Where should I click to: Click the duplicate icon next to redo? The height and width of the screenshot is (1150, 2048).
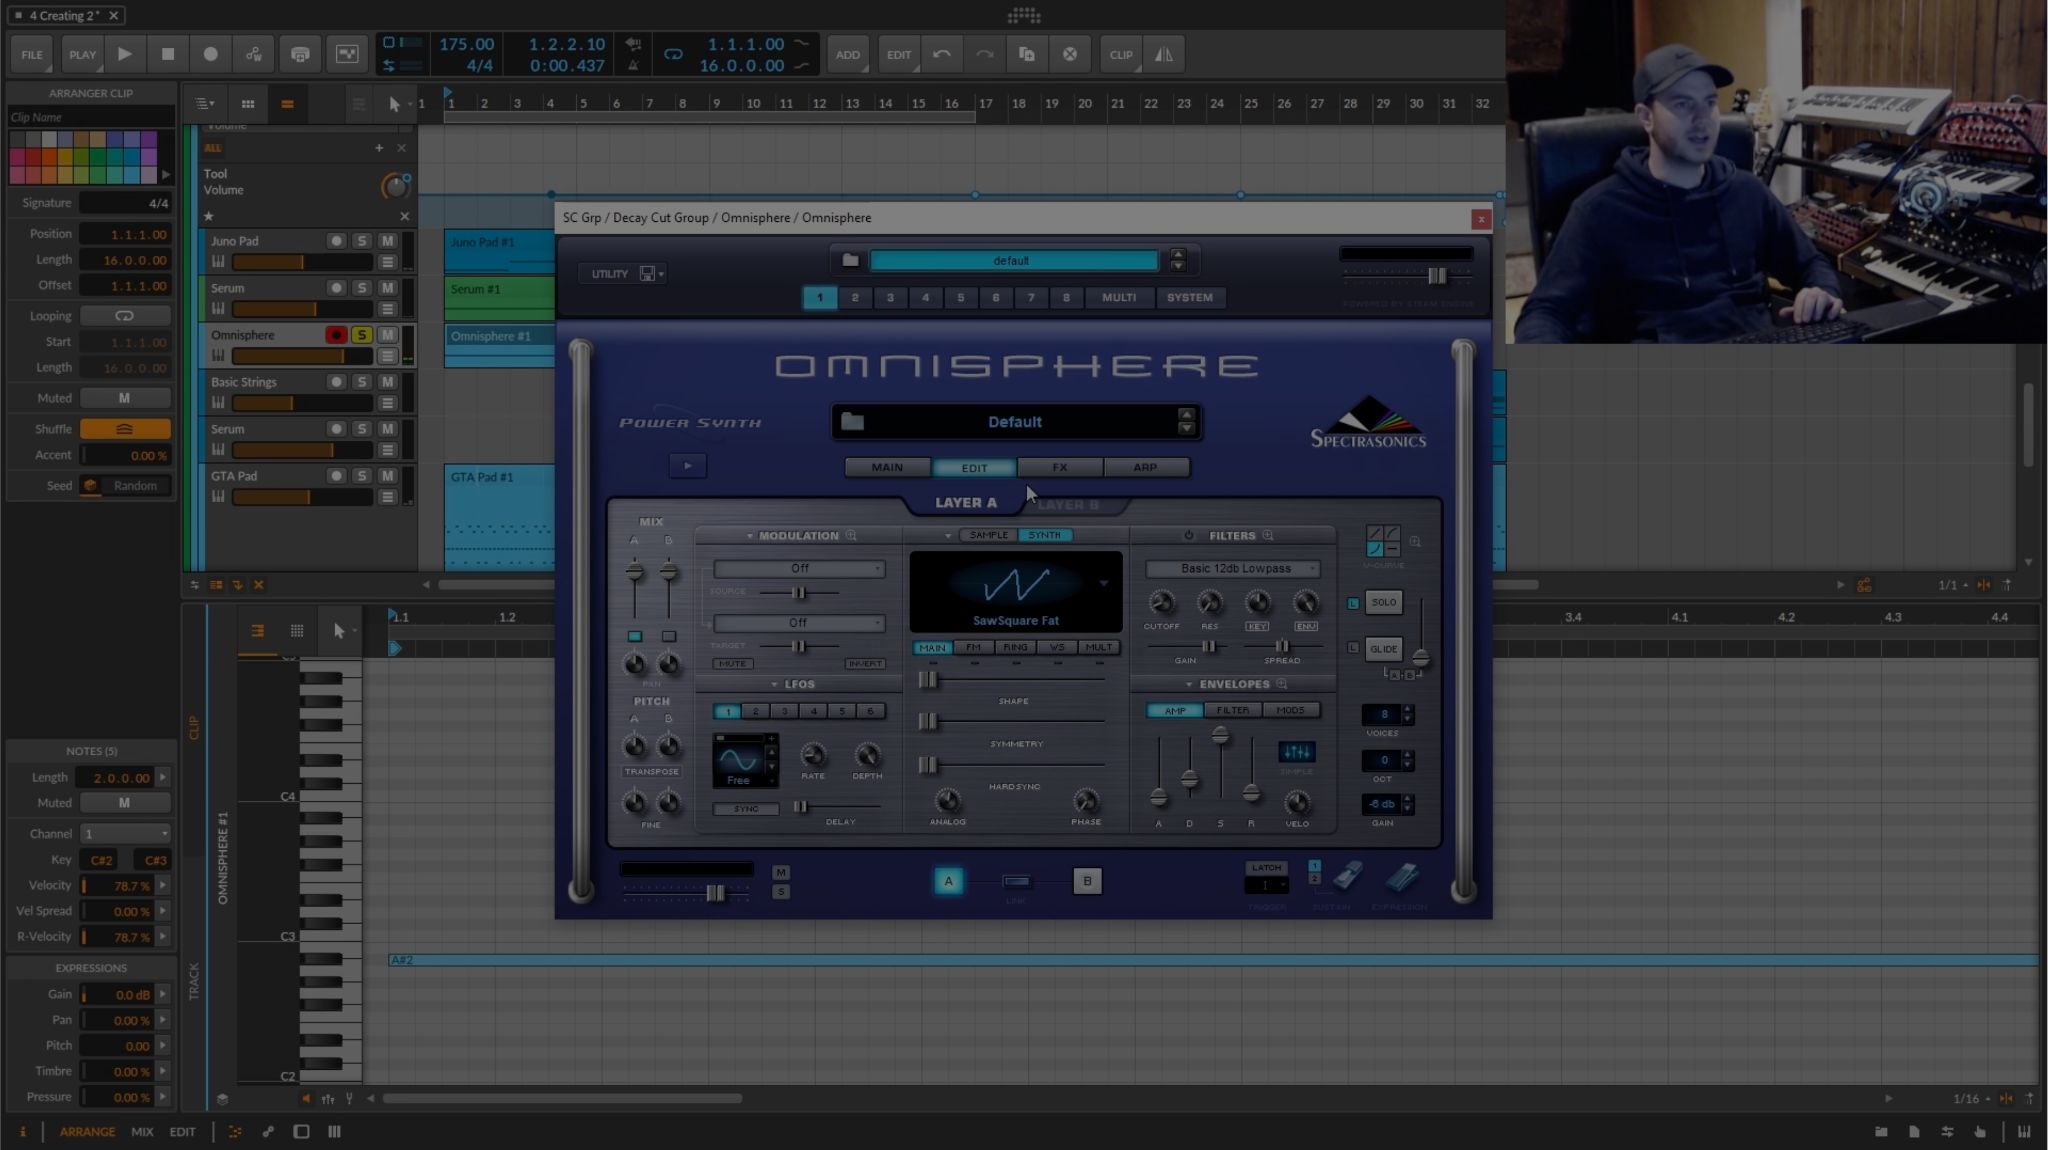pyautogui.click(x=1027, y=55)
